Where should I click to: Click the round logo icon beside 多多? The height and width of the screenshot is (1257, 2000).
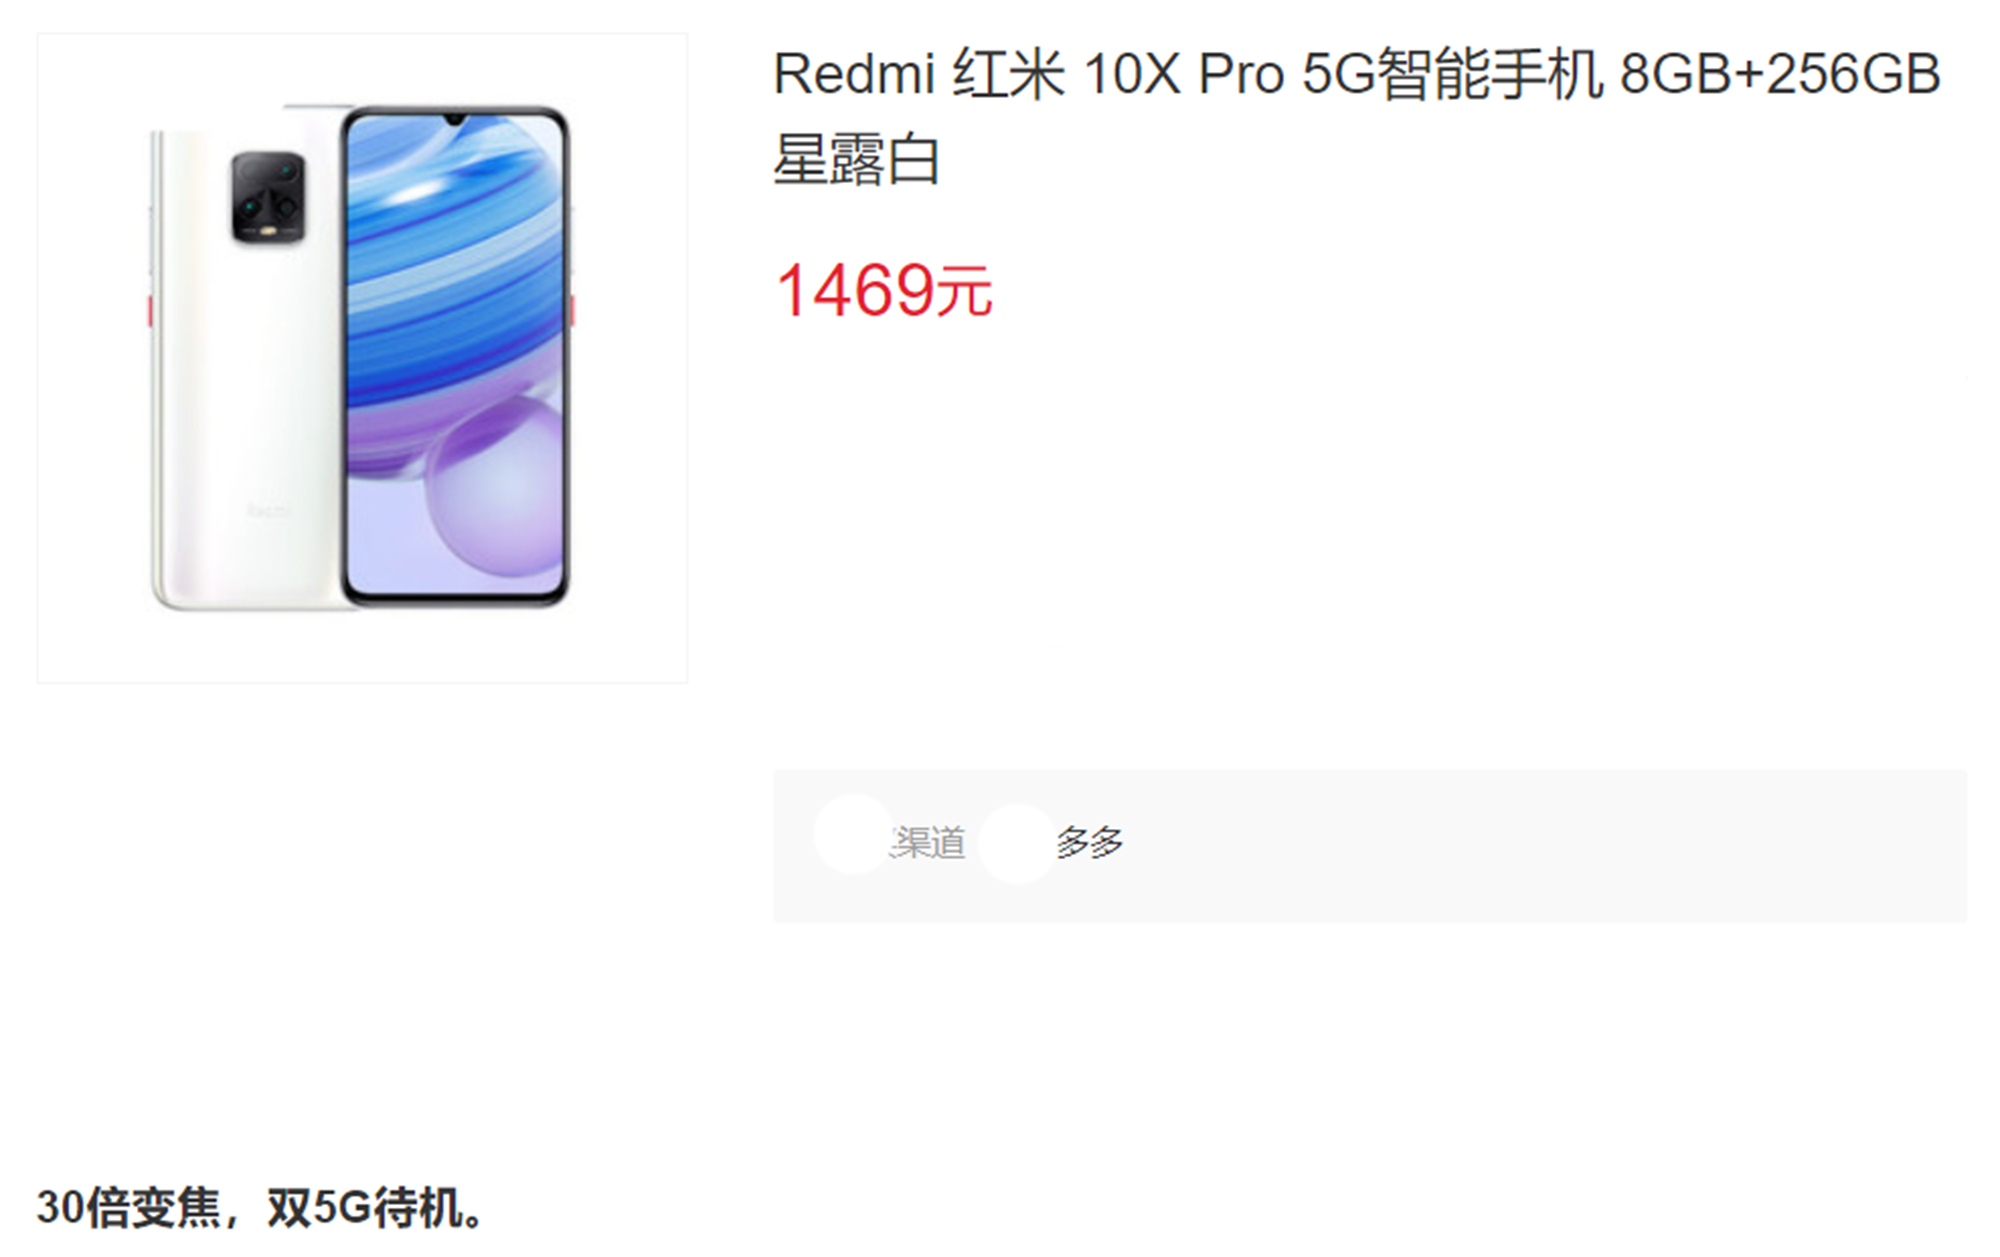click(1017, 844)
